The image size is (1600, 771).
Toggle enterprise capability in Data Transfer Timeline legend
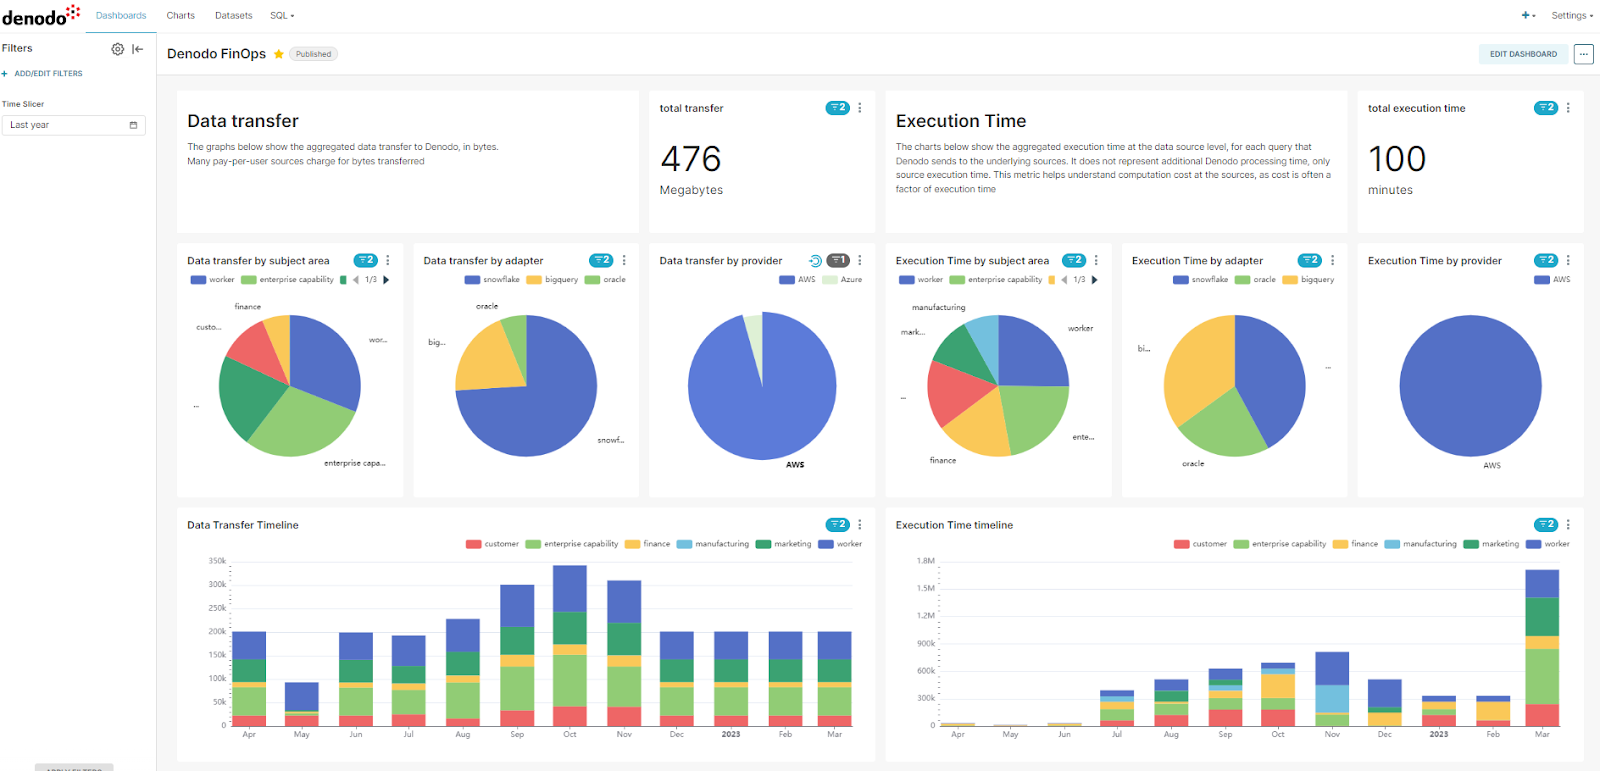coord(572,544)
